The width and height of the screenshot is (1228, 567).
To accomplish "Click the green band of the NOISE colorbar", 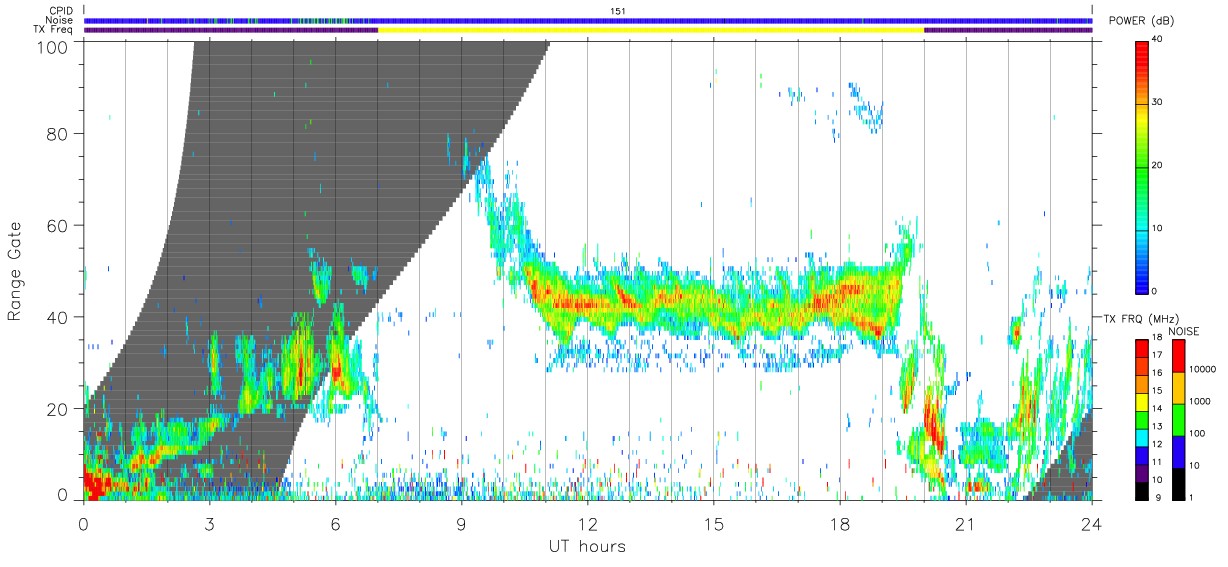I will pos(1177,419).
